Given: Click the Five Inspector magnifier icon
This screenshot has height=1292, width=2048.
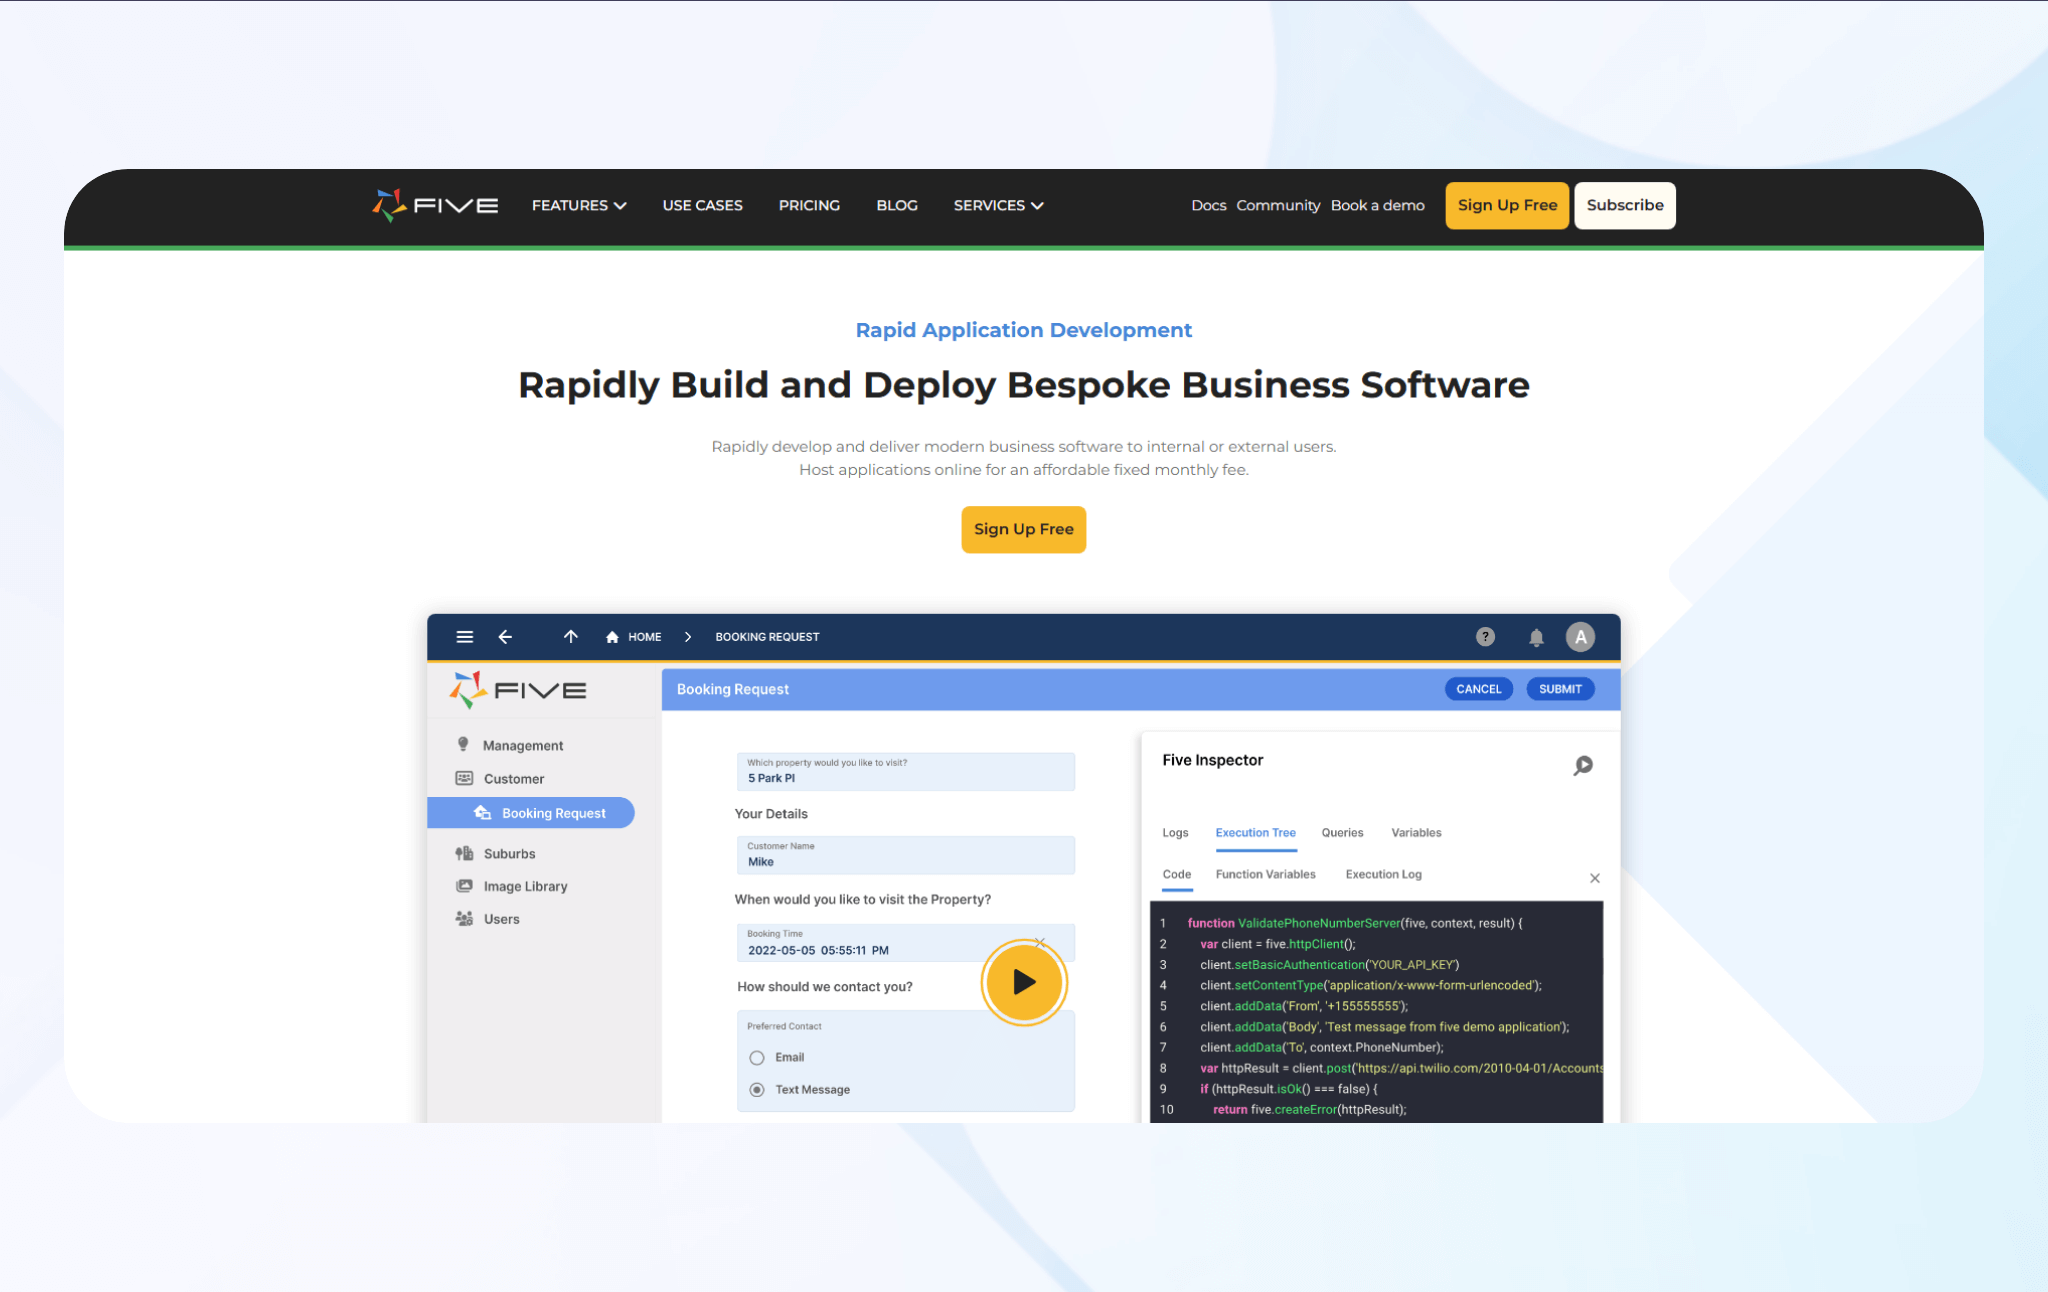Looking at the screenshot, I should click(1582, 766).
